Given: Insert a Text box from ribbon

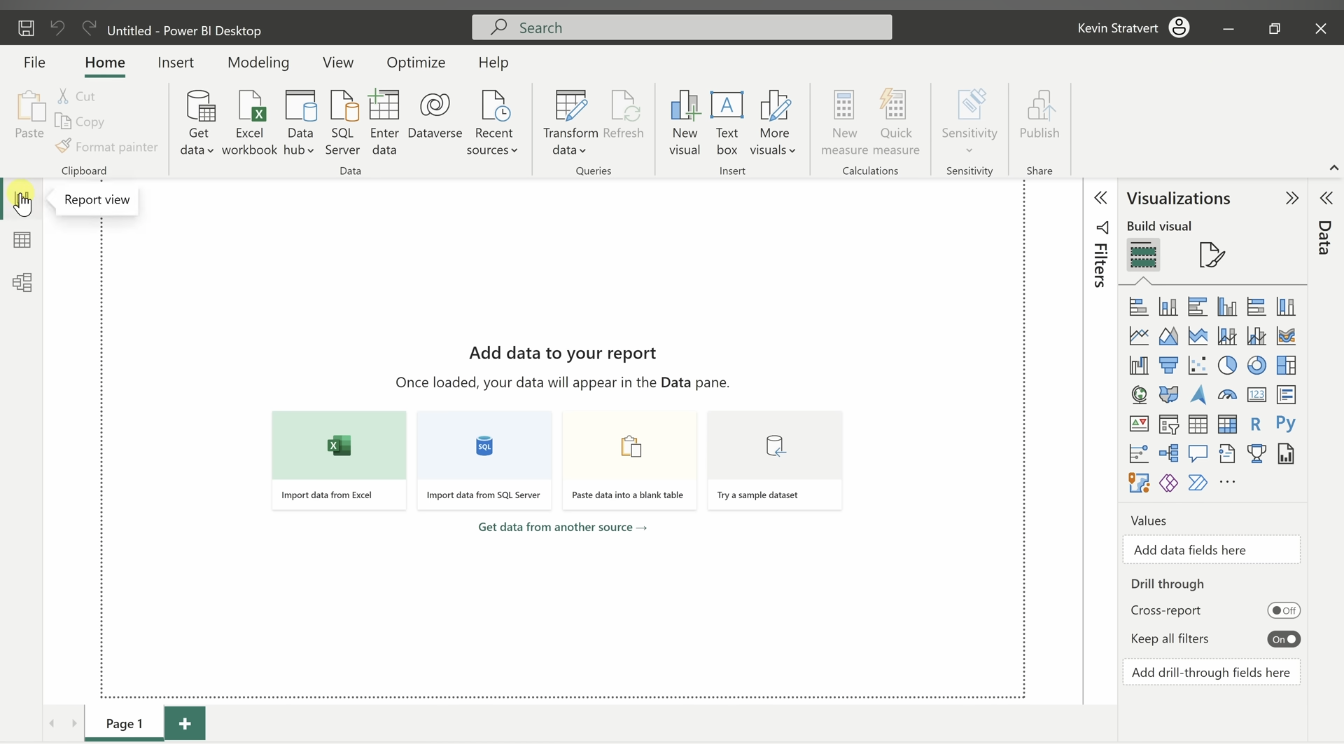Looking at the screenshot, I should (x=727, y=123).
